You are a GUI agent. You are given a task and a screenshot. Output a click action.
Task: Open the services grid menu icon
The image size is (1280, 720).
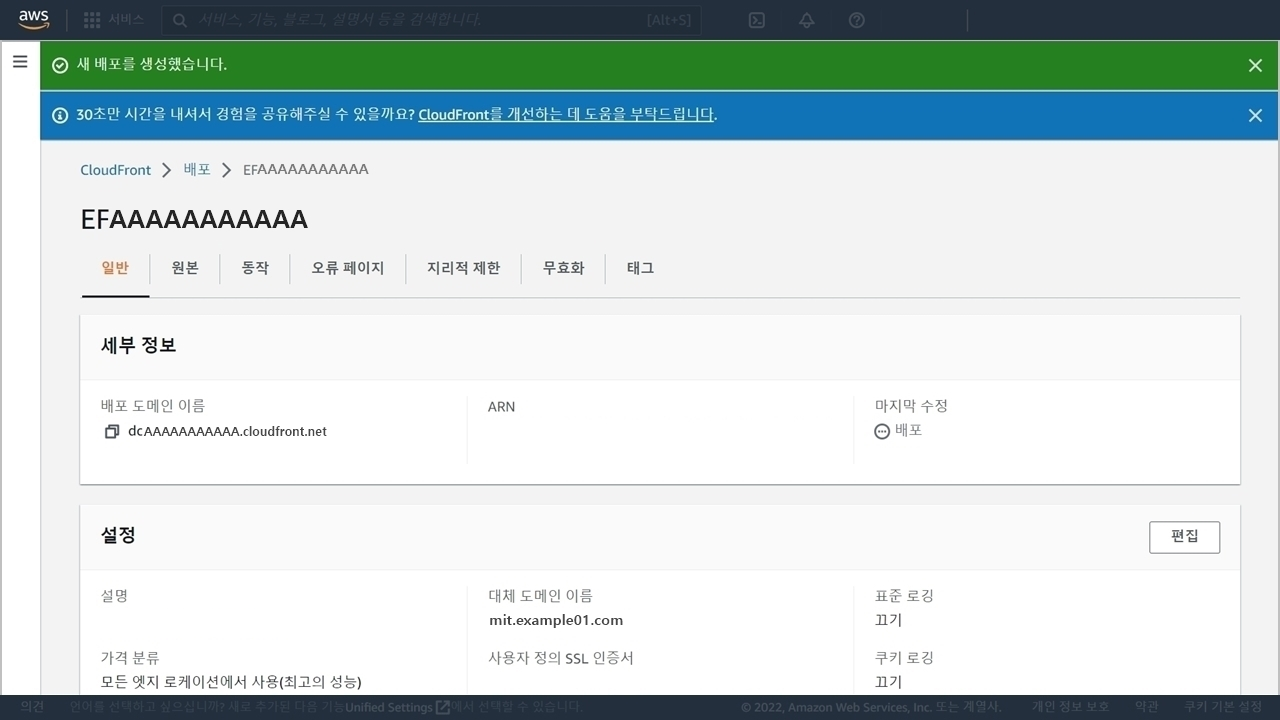point(92,20)
